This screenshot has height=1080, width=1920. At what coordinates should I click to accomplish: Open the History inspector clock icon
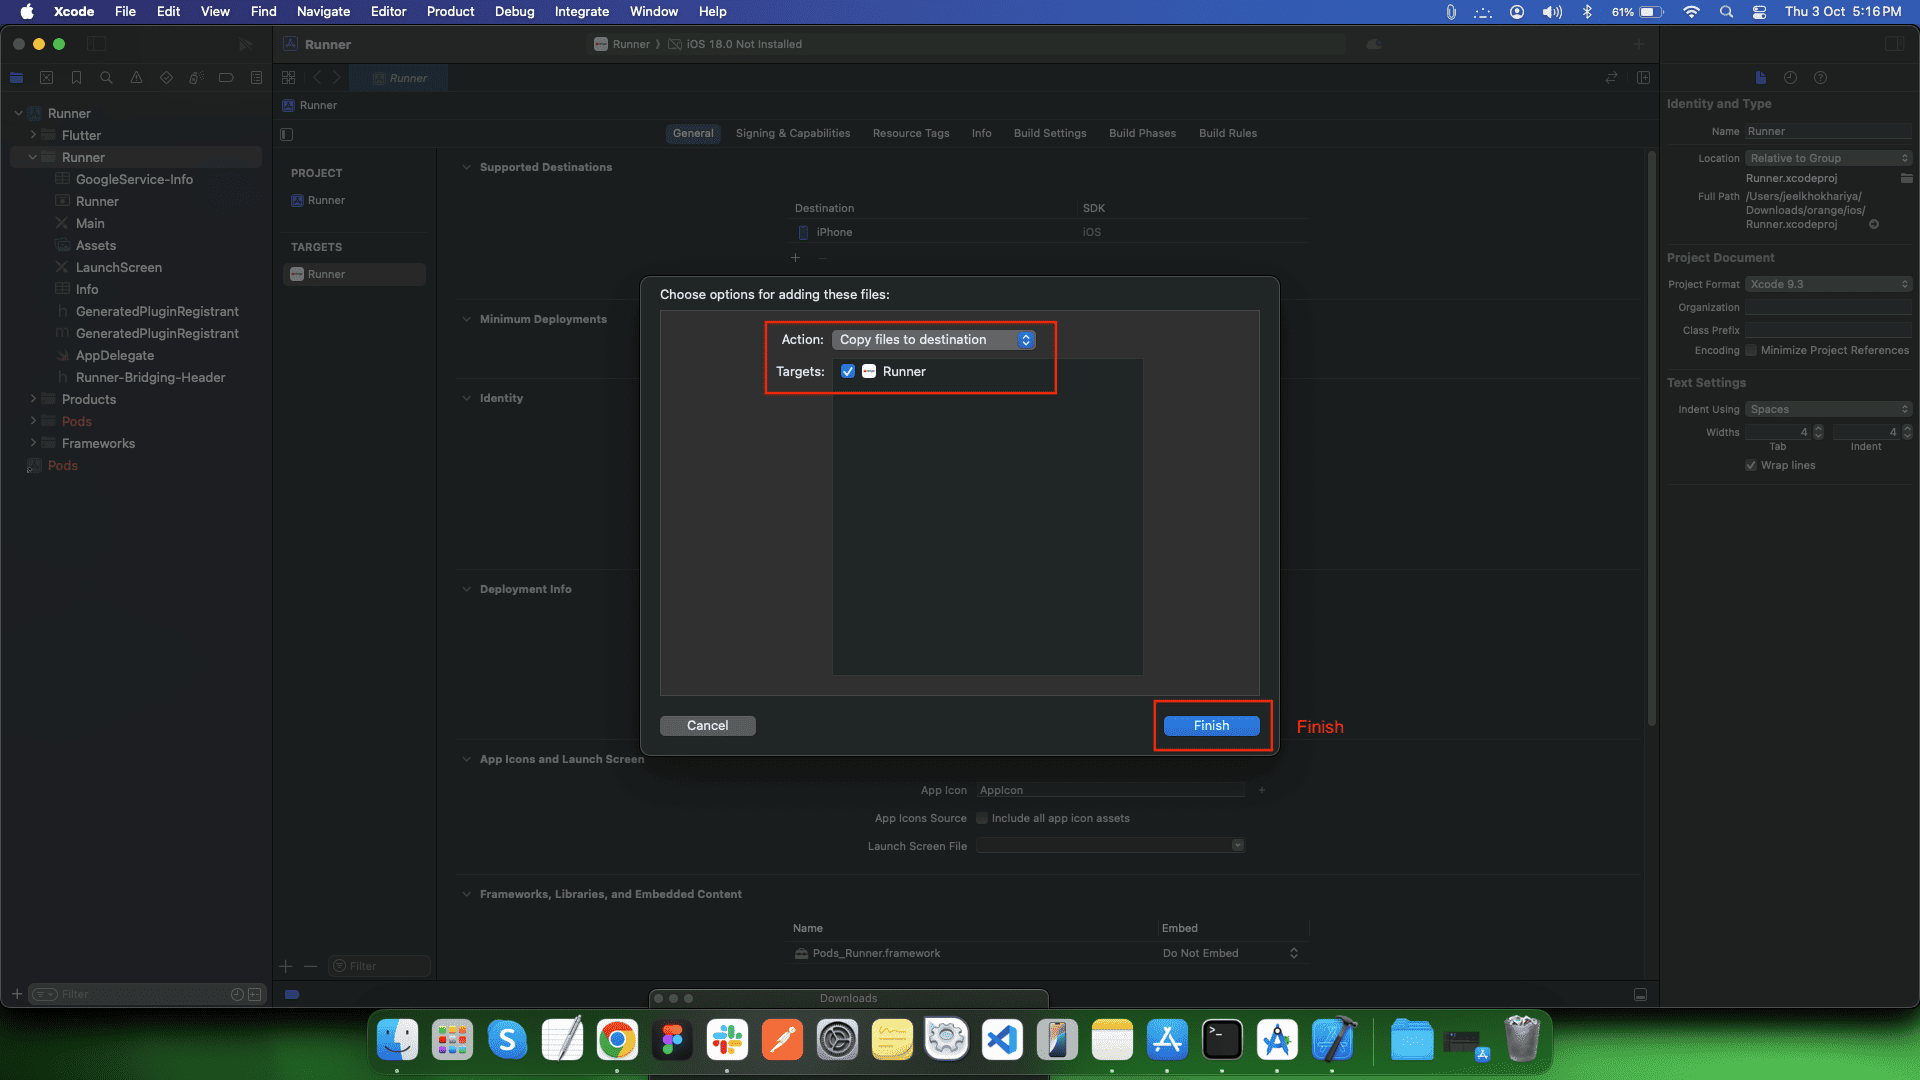pos(1790,77)
